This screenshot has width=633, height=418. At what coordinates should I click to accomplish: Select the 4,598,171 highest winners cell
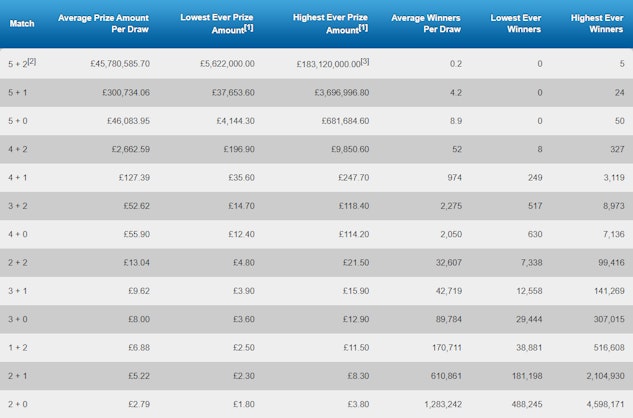pos(606,404)
